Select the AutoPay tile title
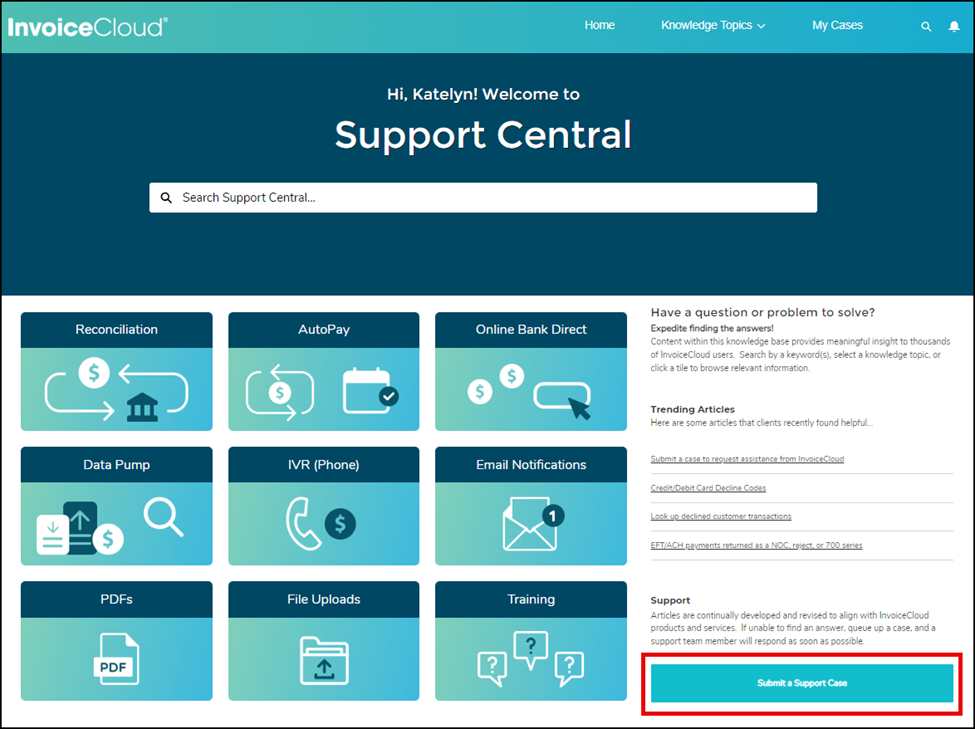The height and width of the screenshot is (729, 975). click(x=324, y=330)
